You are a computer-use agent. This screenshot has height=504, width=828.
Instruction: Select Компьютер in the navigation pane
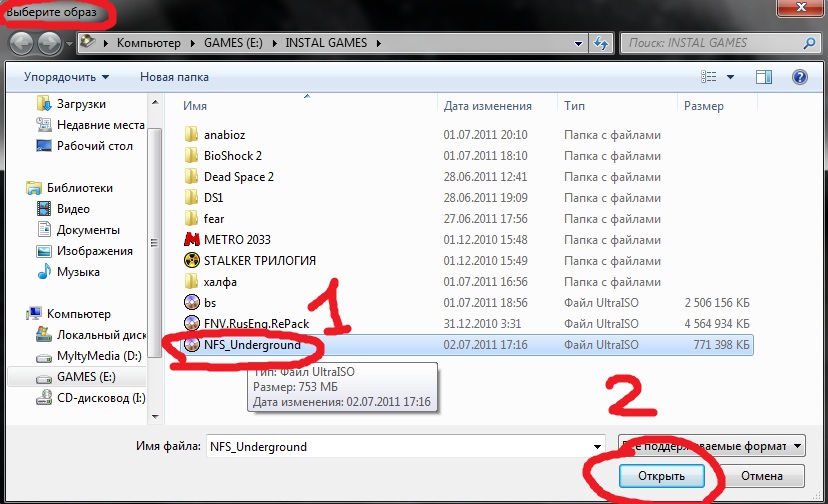pos(79,314)
